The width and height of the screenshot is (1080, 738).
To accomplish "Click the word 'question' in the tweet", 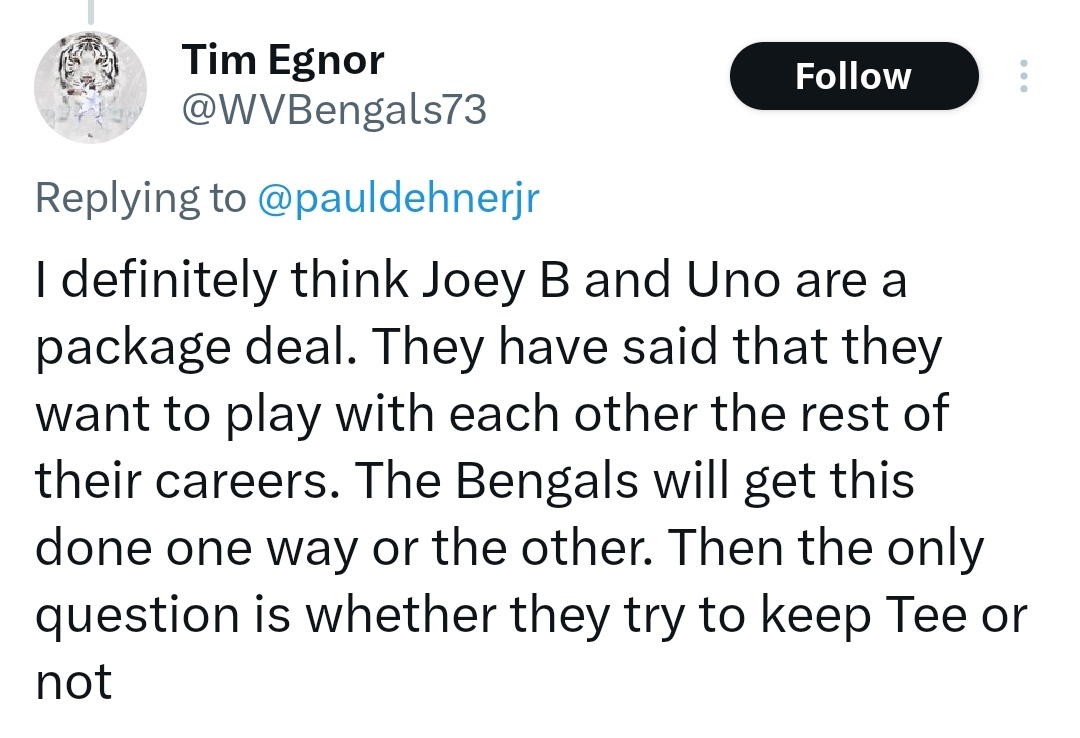I will [x=137, y=616].
